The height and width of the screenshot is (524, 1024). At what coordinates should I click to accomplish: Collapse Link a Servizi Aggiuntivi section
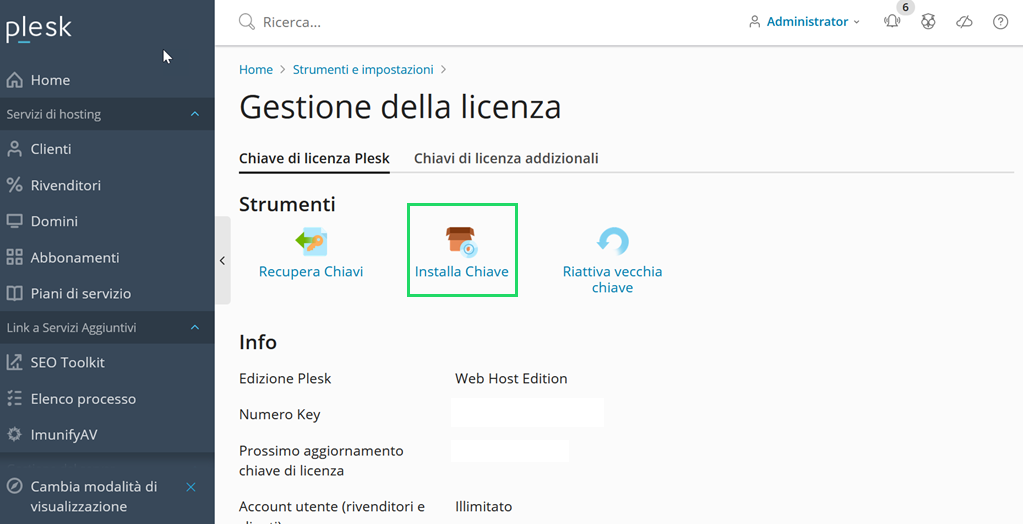pos(195,327)
